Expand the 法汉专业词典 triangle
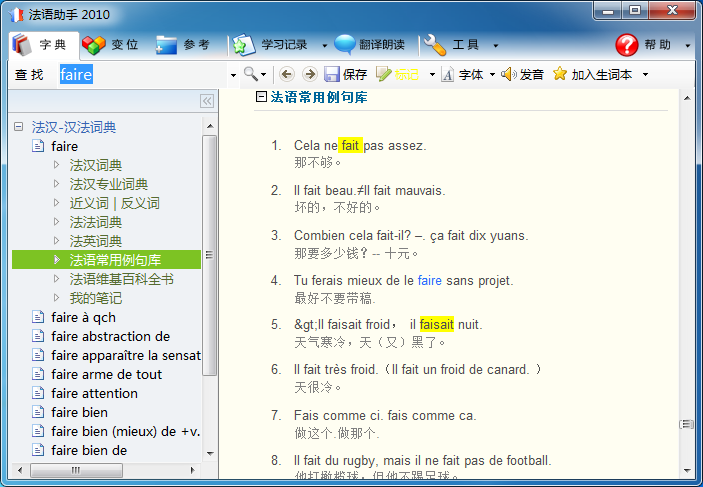 pyautogui.click(x=56, y=183)
